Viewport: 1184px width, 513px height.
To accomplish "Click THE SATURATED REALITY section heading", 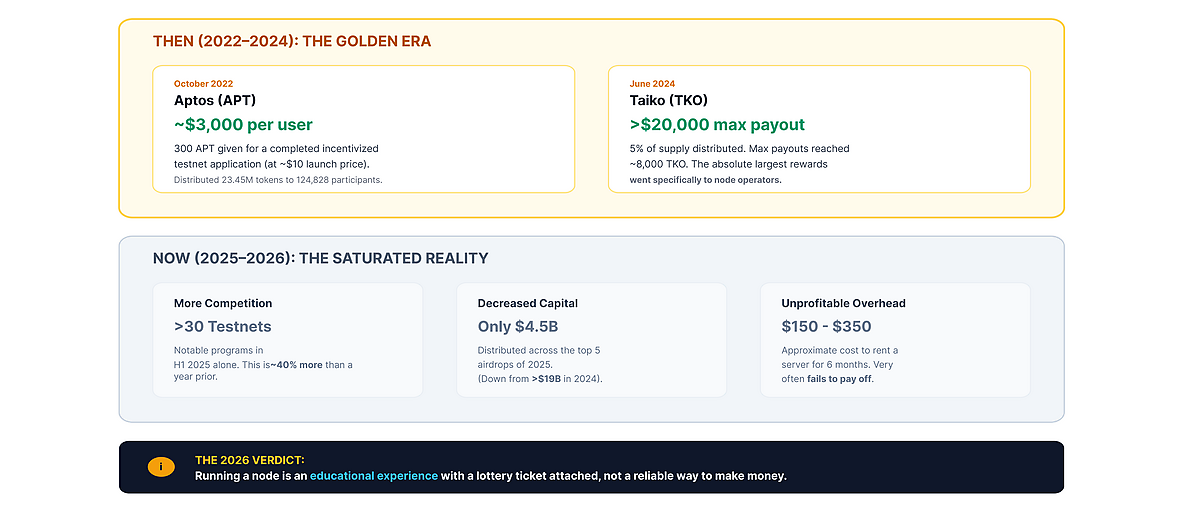I will (320, 258).
